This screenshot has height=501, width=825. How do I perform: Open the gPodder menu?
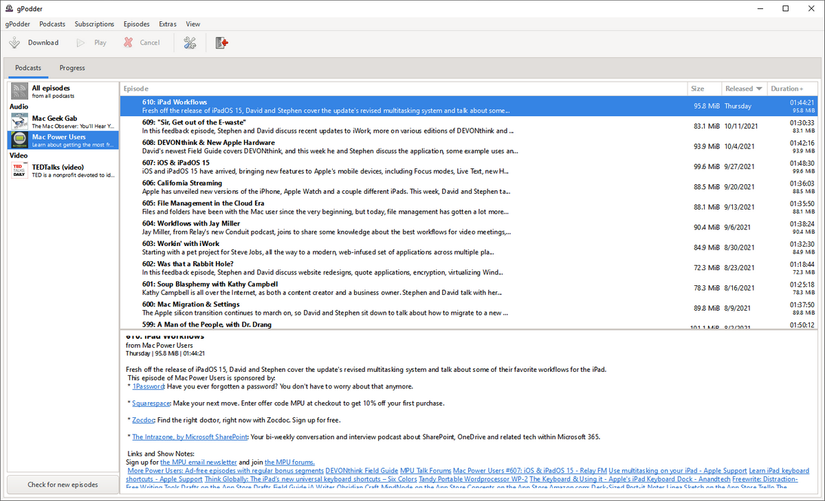(x=17, y=24)
